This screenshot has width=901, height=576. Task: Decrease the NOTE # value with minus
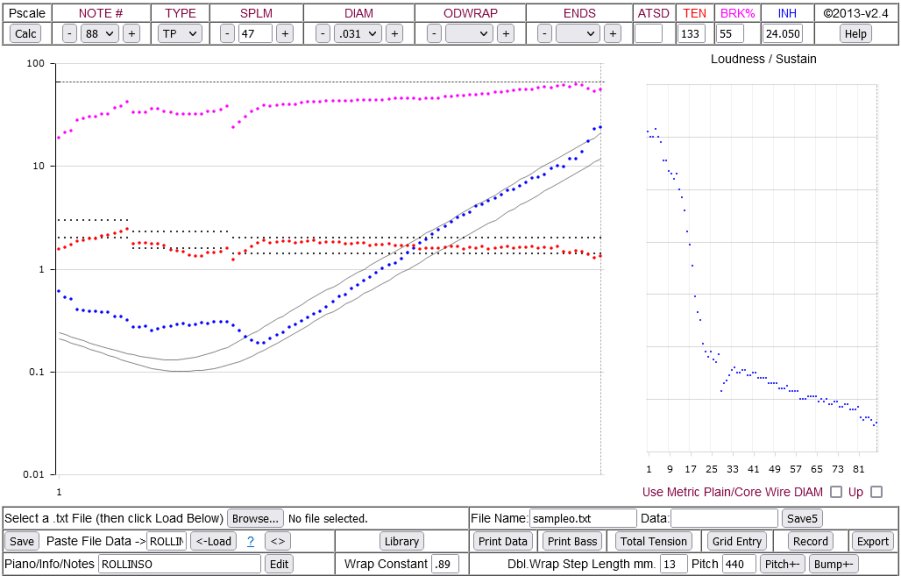click(69, 34)
